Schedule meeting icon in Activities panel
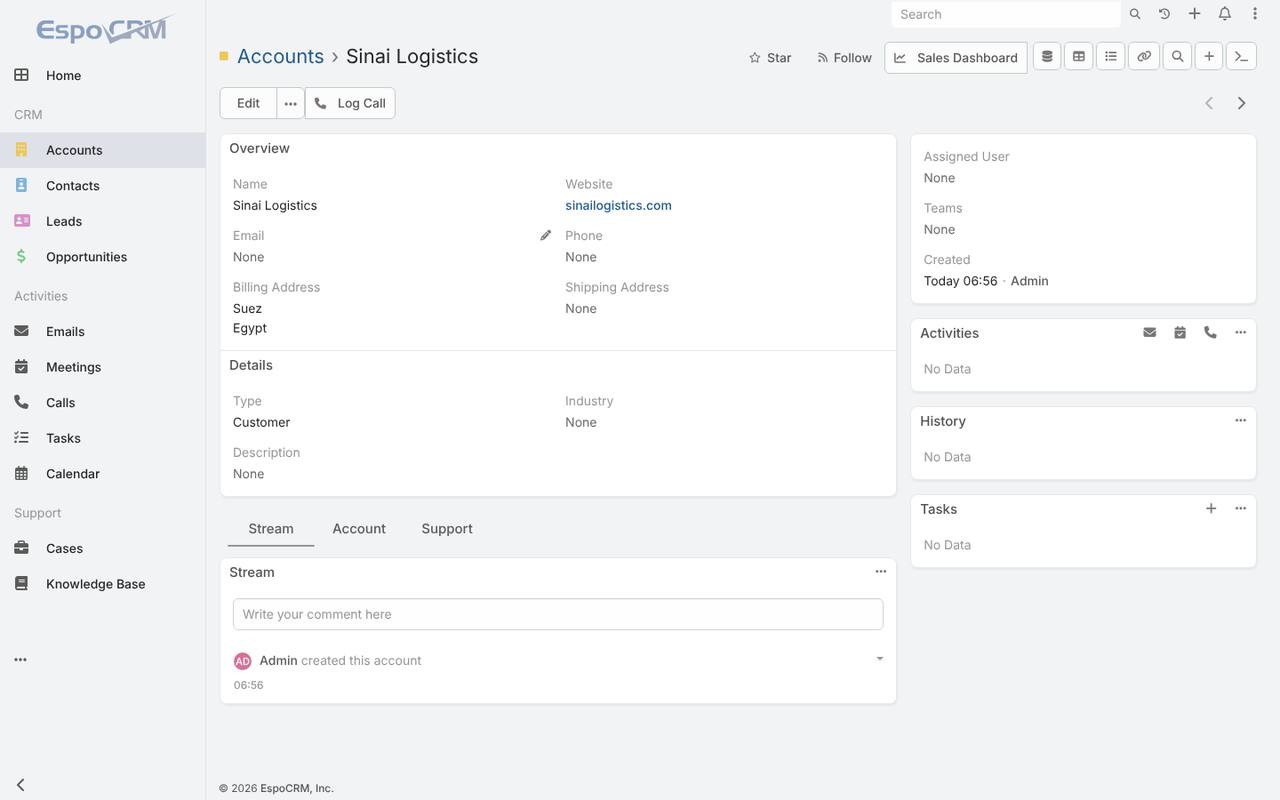The width and height of the screenshot is (1280, 800). 1180,333
